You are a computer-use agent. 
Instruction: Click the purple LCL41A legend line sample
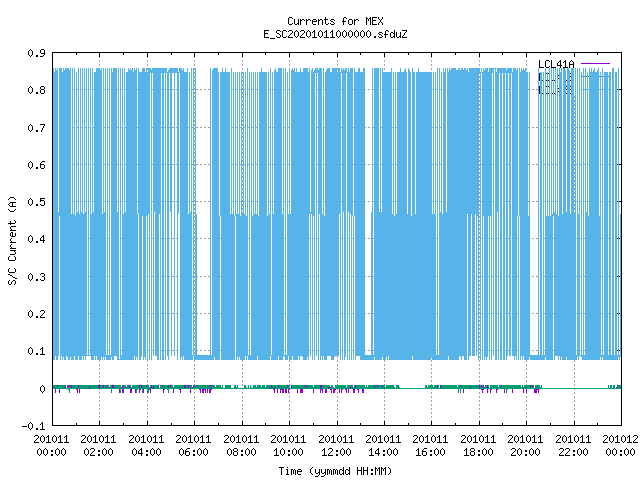595,64
